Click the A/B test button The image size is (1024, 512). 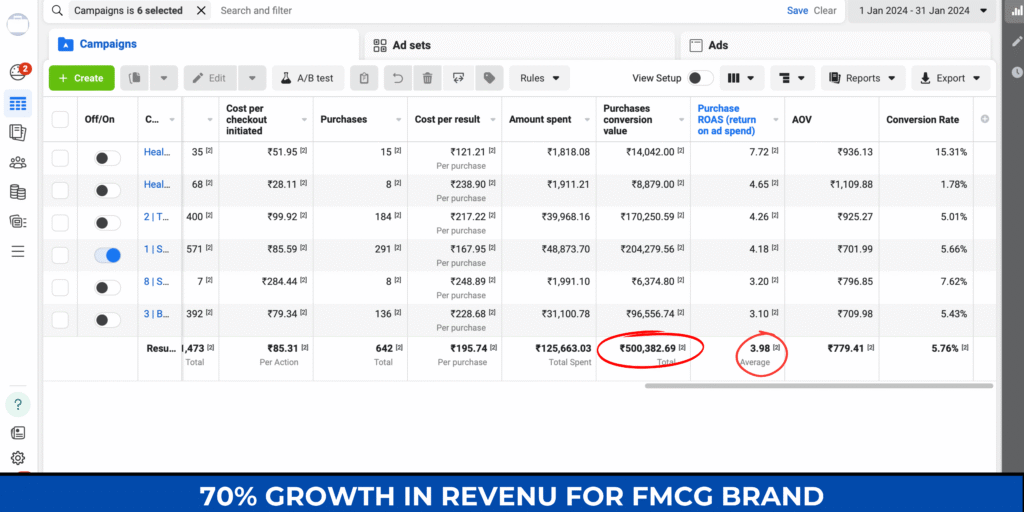307,78
